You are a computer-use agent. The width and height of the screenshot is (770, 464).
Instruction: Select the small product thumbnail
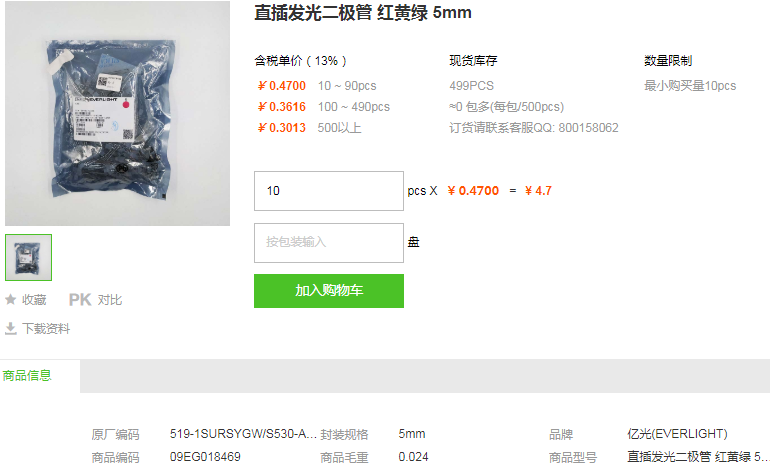click(x=28, y=257)
